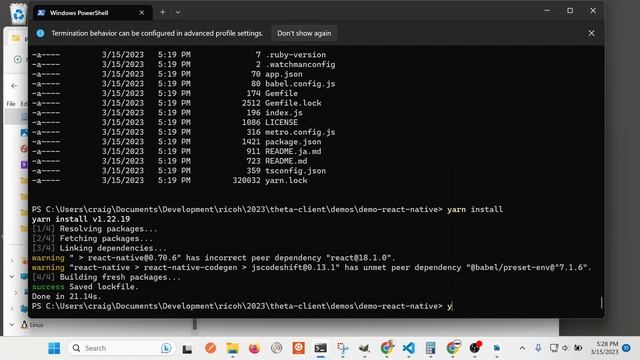Open the orange square taskbar icon before Terminal

coord(298,348)
